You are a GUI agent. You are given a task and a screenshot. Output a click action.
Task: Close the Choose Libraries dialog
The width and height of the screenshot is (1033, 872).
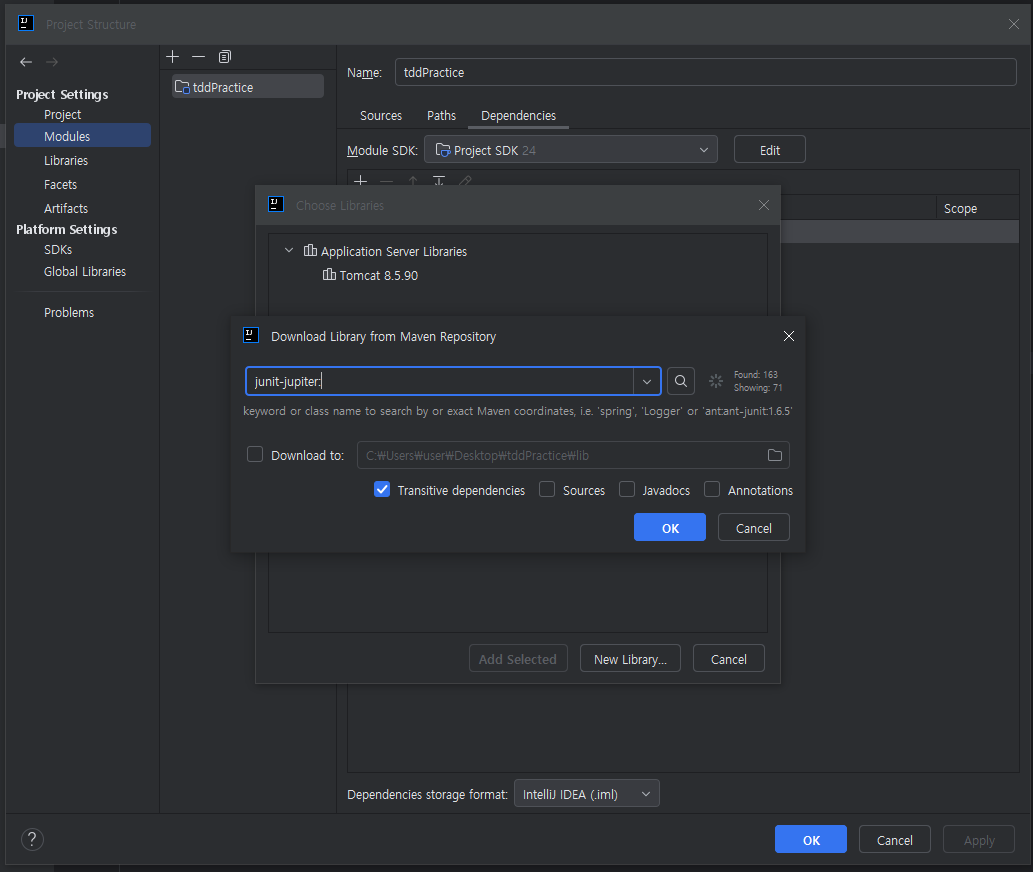point(764,205)
